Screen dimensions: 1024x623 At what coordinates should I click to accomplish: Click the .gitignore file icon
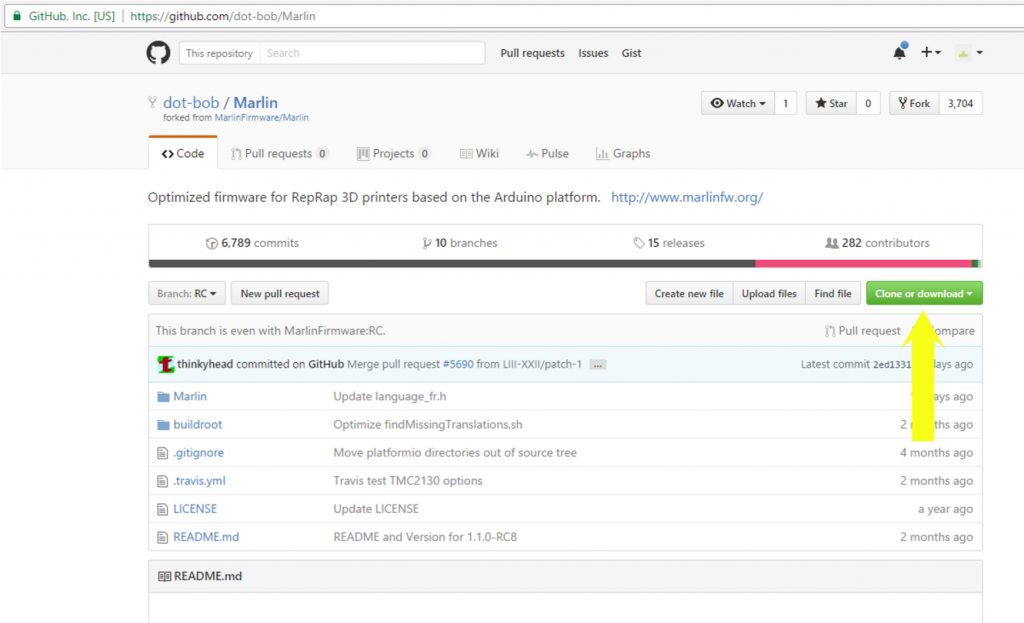pos(163,453)
